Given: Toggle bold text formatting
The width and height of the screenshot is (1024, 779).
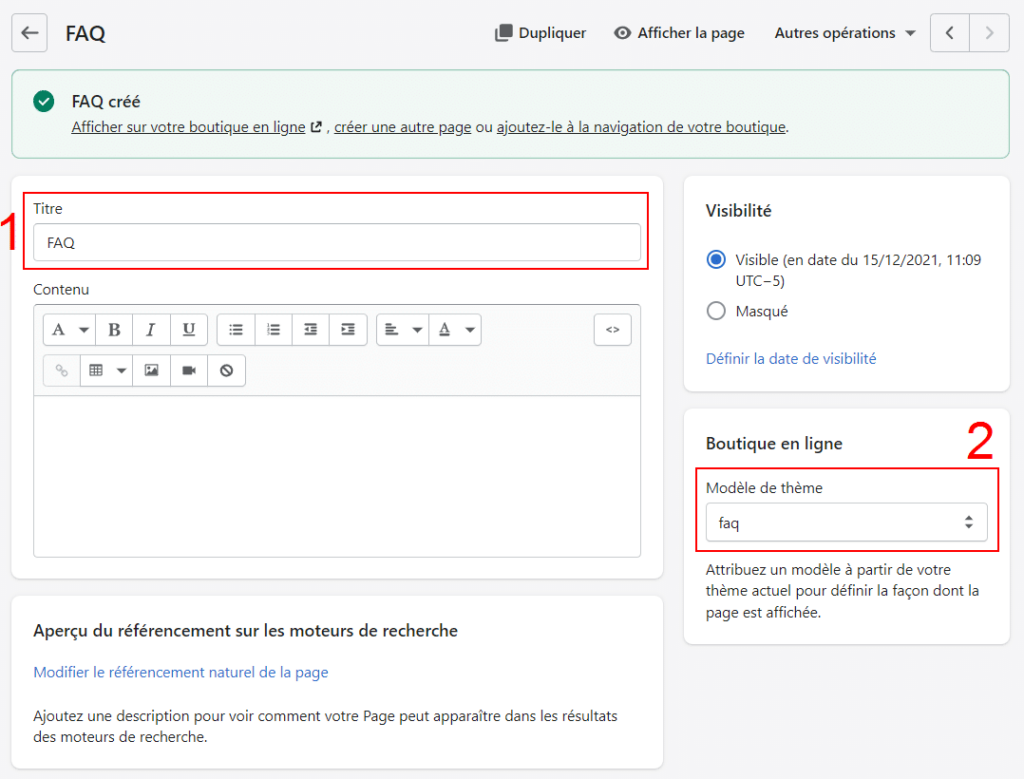Looking at the screenshot, I should click(114, 329).
